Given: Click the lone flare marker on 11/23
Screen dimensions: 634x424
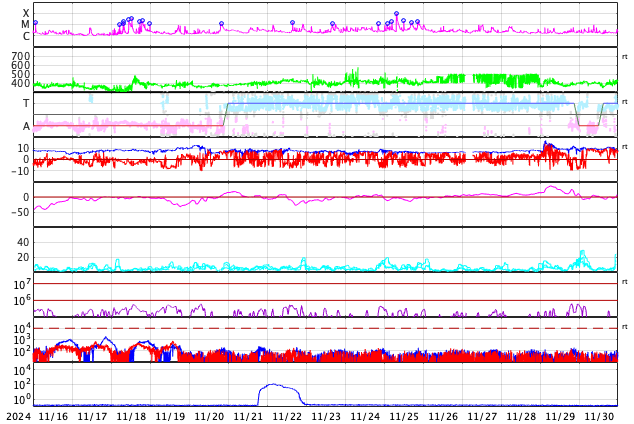Looking at the screenshot, I should pyautogui.click(x=332, y=24).
